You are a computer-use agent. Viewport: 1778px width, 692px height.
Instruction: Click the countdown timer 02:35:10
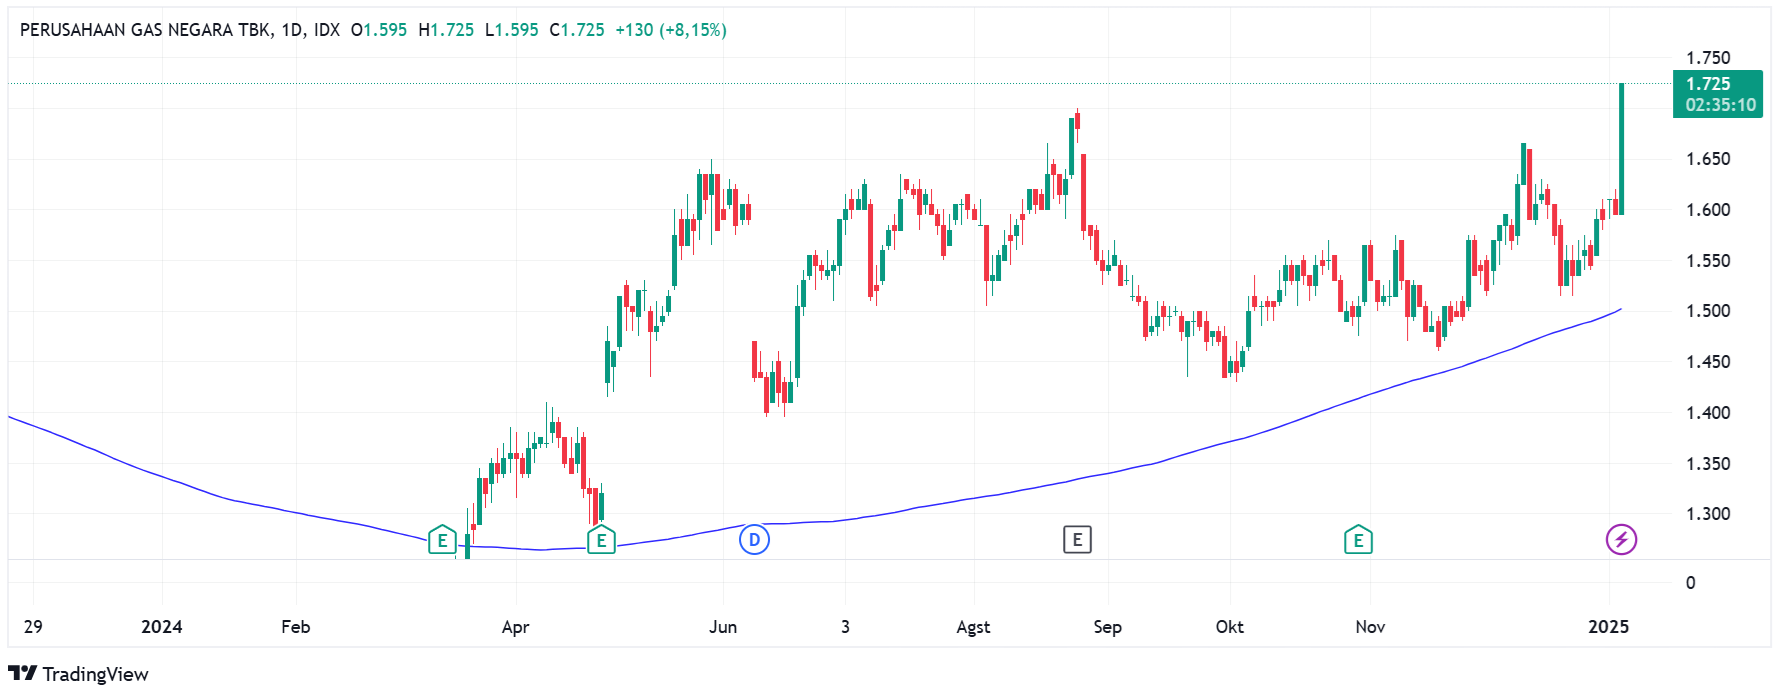point(1720,105)
